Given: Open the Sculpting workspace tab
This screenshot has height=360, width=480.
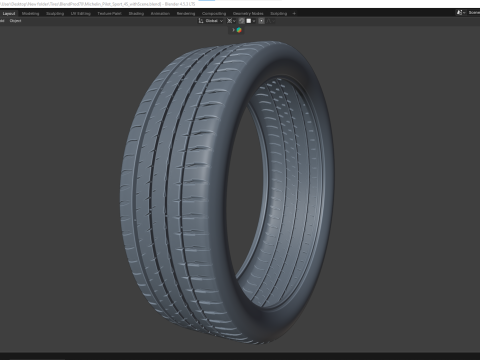Looking at the screenshot, I should point(55,14).
